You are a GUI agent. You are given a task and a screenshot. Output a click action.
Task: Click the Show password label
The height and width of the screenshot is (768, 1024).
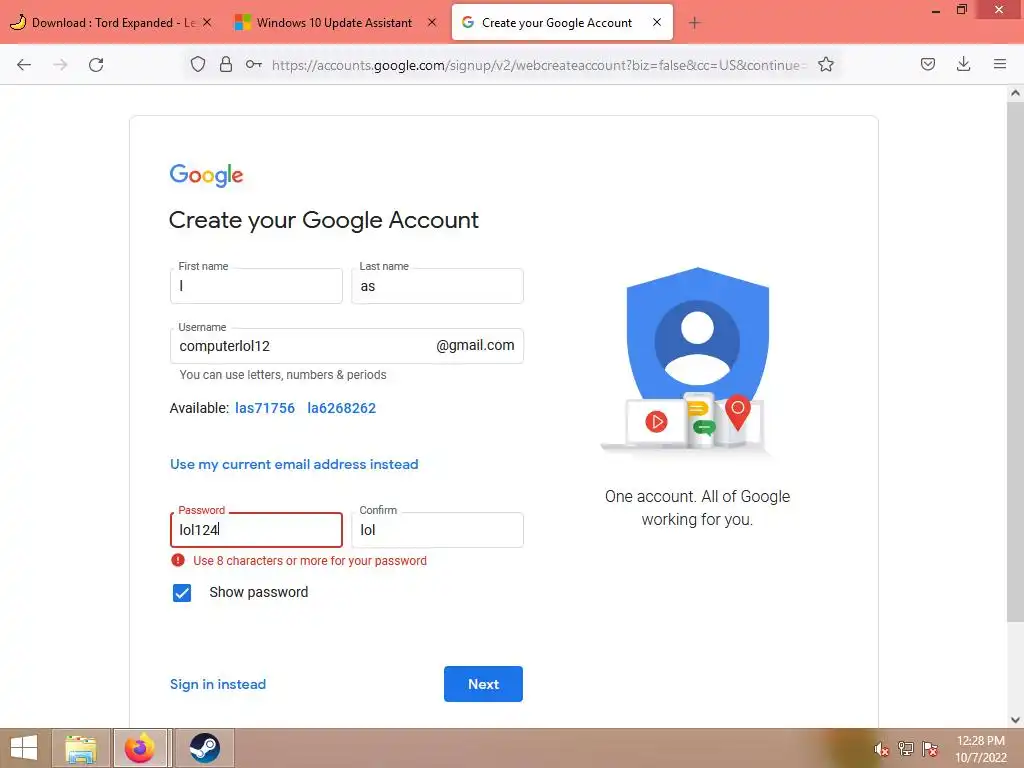259,592
